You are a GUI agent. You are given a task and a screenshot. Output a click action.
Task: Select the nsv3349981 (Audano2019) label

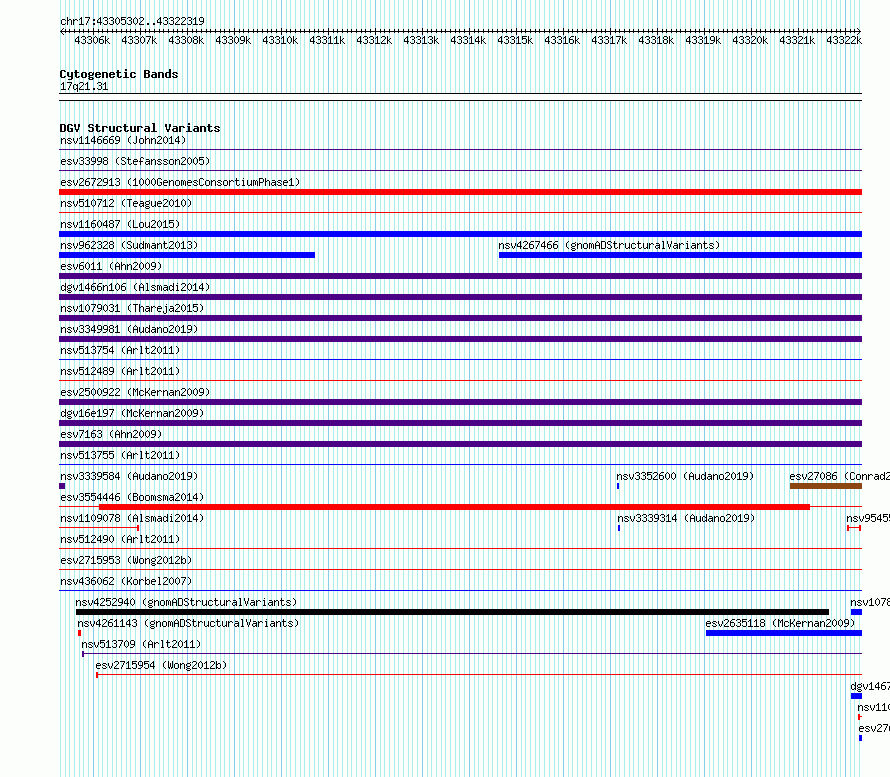(129, 329)
